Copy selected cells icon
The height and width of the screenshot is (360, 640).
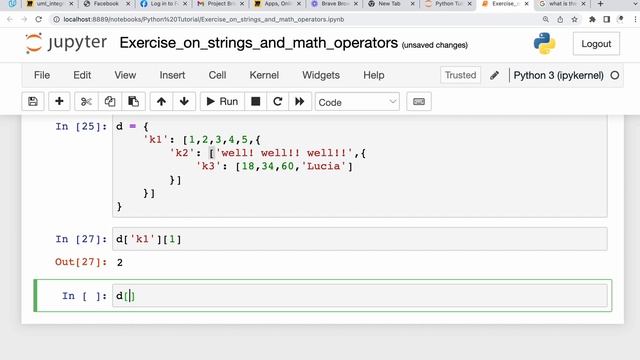[110, 102]
